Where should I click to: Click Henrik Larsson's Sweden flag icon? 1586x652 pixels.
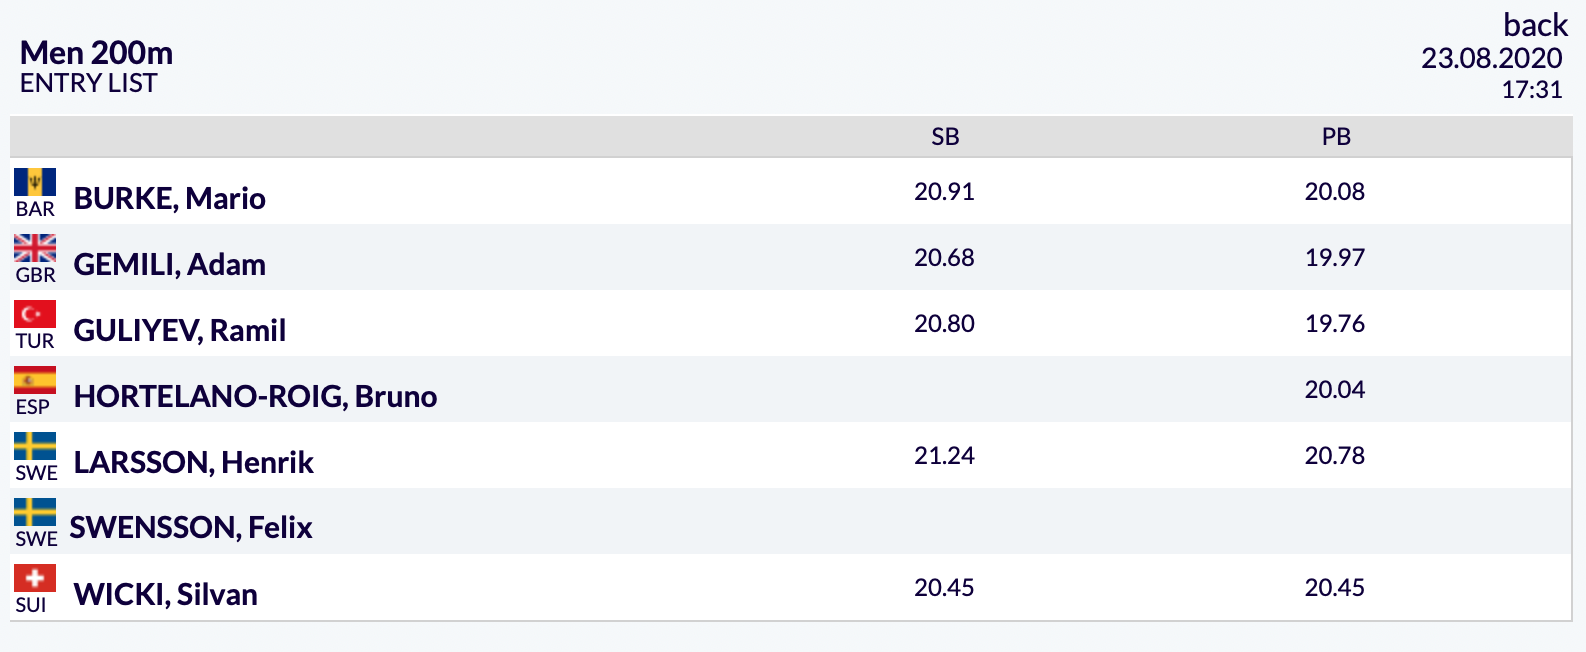click(35, 446)
